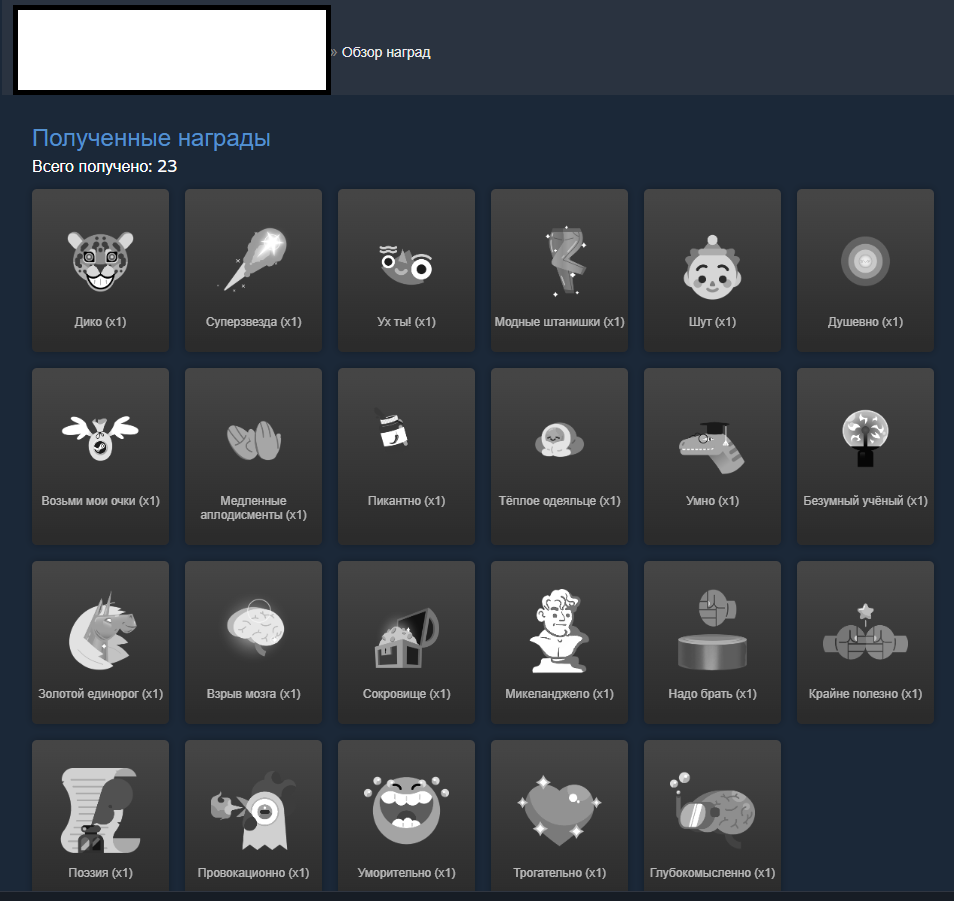This screenshot has height=901, width=954.
Task: Click the Шут clown face award
Action: [x=712, y=265]
